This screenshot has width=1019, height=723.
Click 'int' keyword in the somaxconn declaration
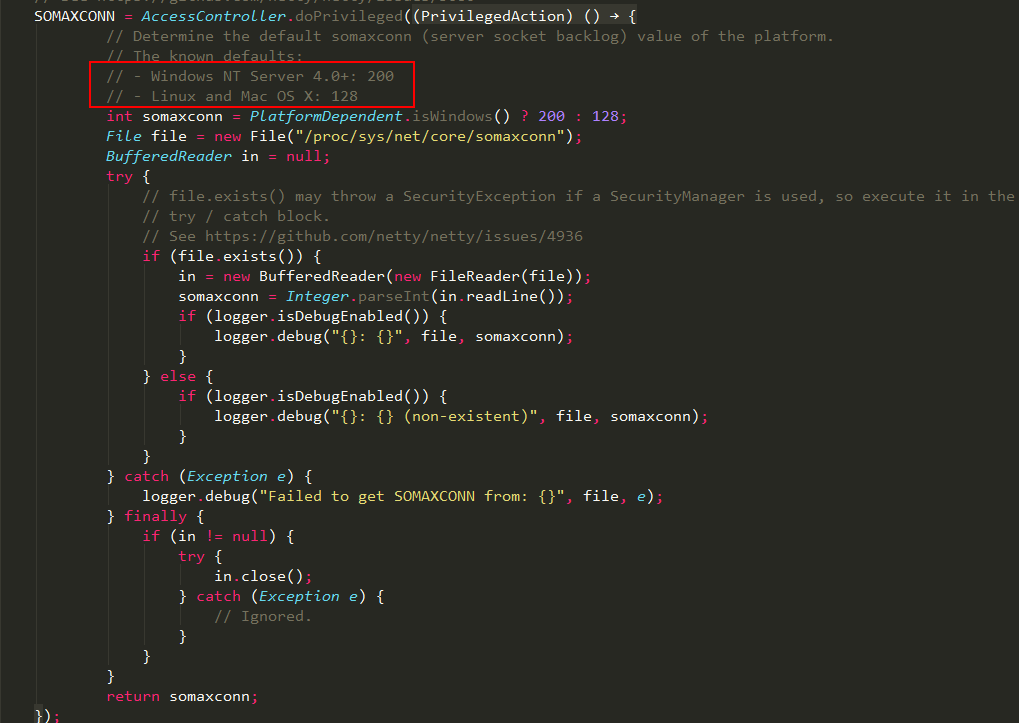pyautogui.click(x=120, y=116)
